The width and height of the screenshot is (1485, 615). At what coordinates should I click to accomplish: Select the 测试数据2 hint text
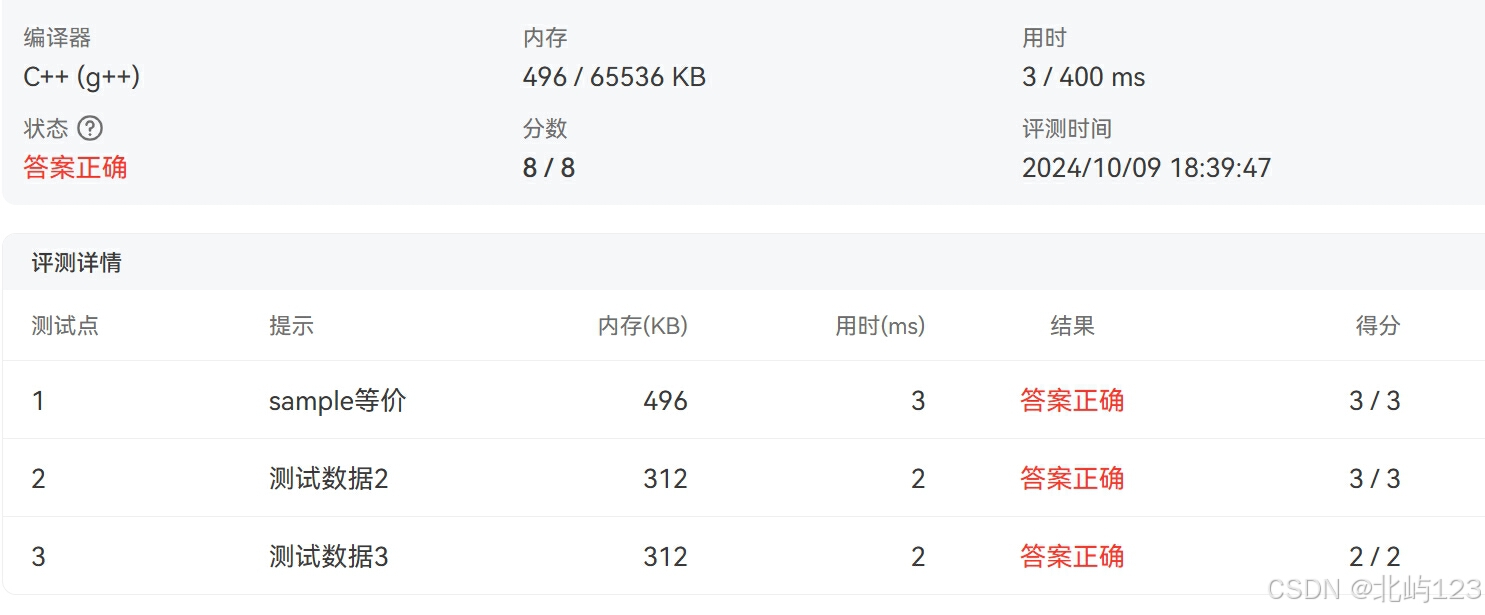328,478
